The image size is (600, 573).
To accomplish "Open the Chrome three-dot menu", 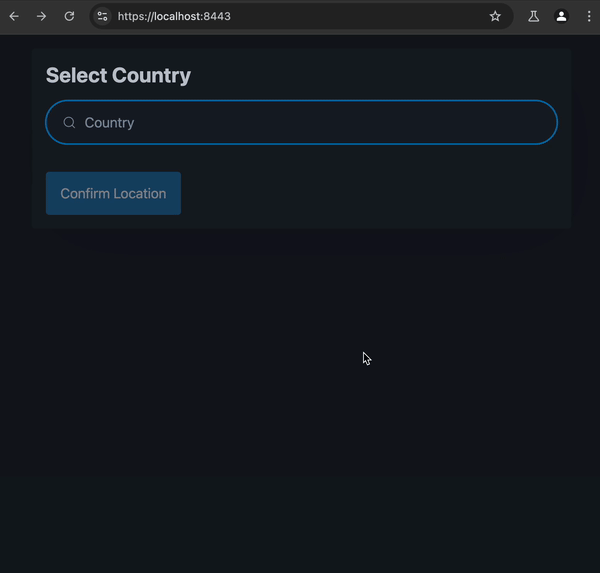I will click(586, 16).
